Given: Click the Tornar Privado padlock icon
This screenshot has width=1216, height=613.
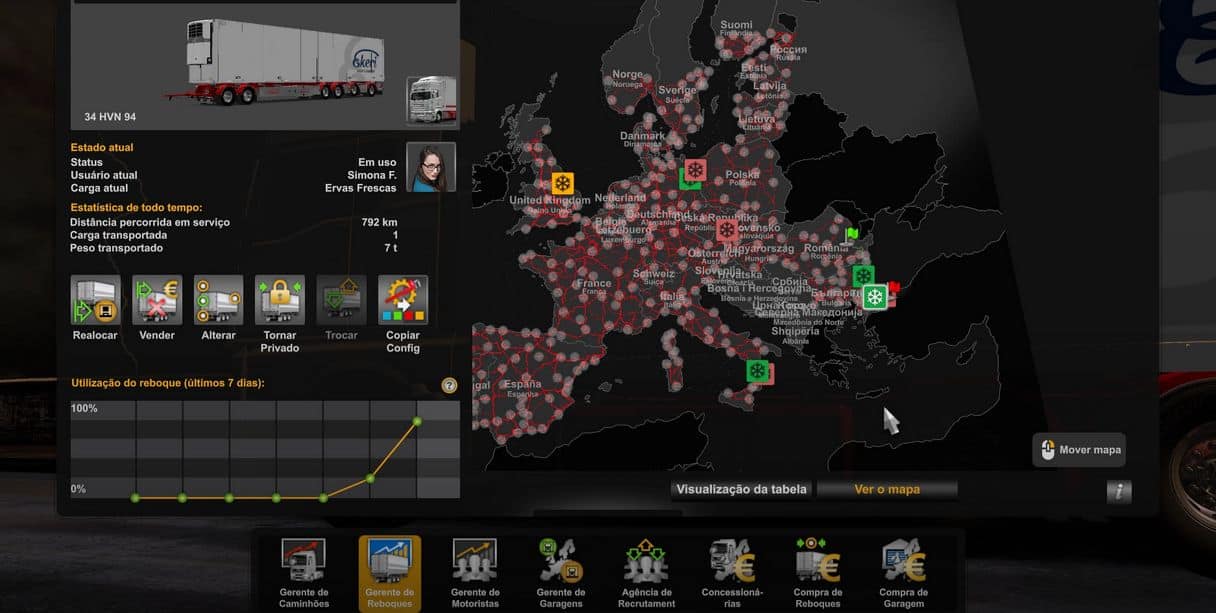Looking at the screenshot, I should pos(280,300).
